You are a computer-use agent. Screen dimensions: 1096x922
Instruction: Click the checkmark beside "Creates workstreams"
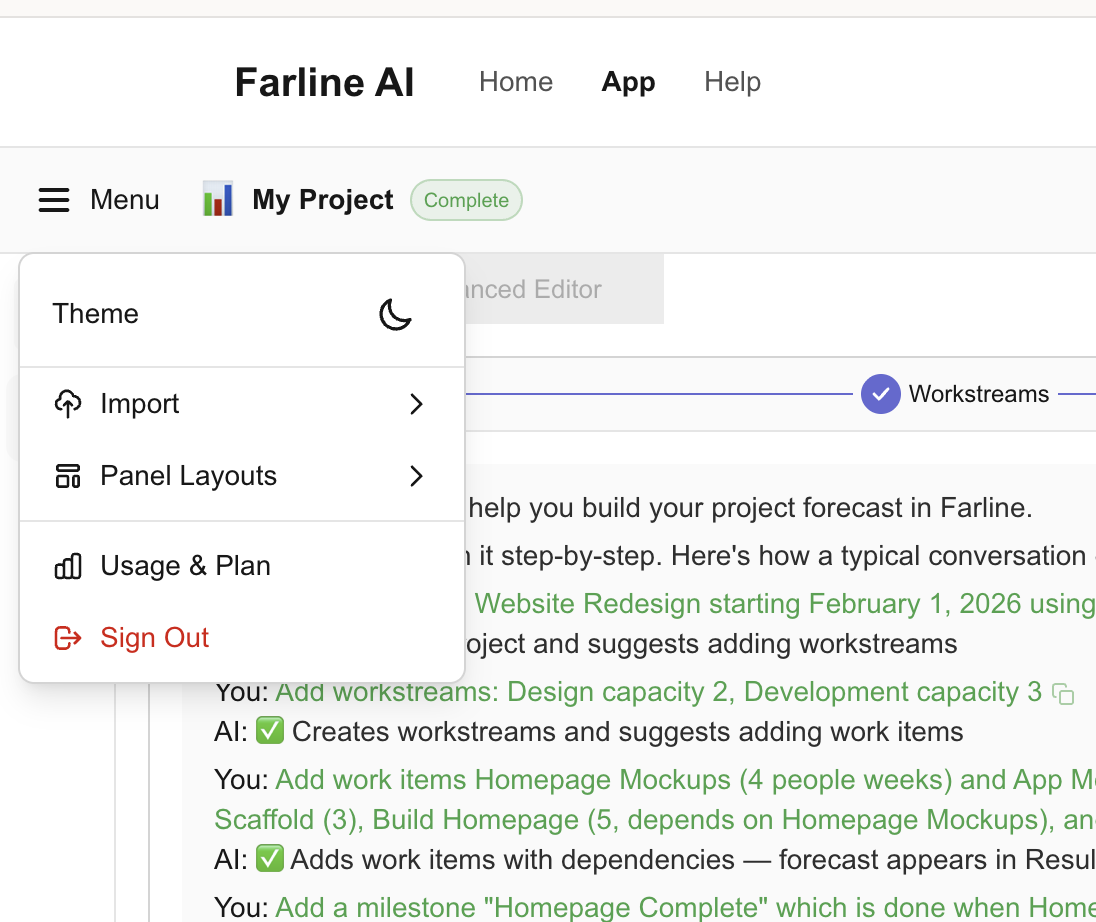[271, 731]
